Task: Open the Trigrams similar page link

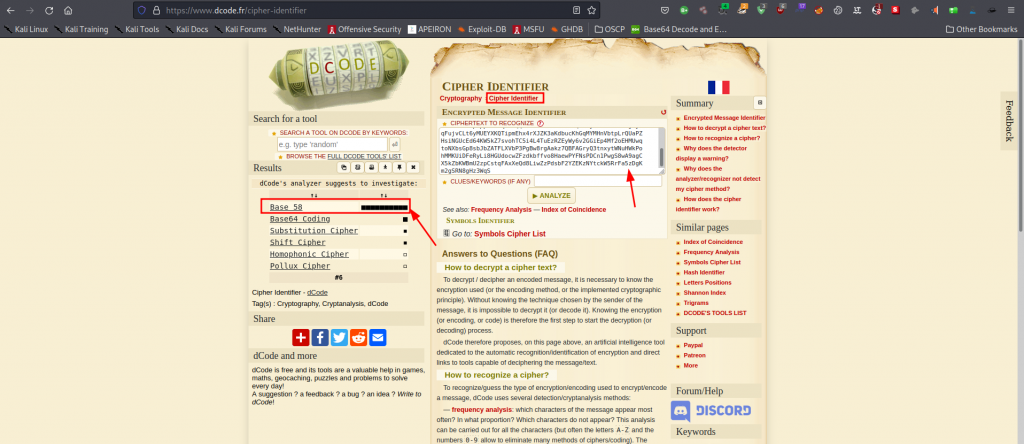Action: 697,303
